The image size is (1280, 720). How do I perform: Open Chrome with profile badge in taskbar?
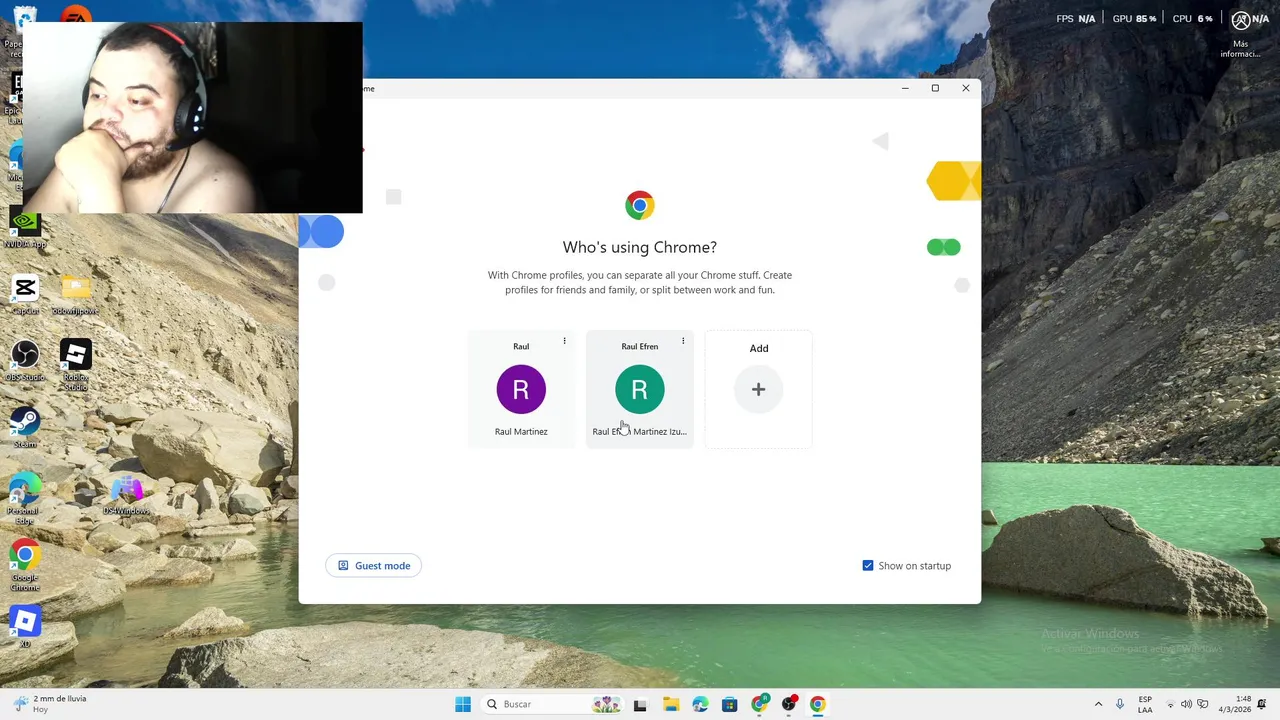pos(759,704)
